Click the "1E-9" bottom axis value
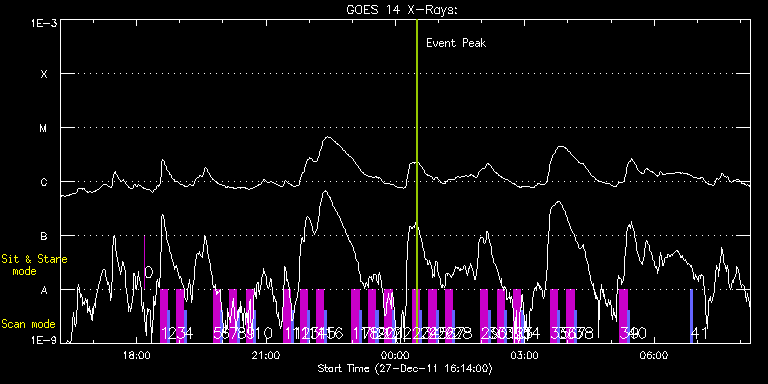 pos(44,339)
